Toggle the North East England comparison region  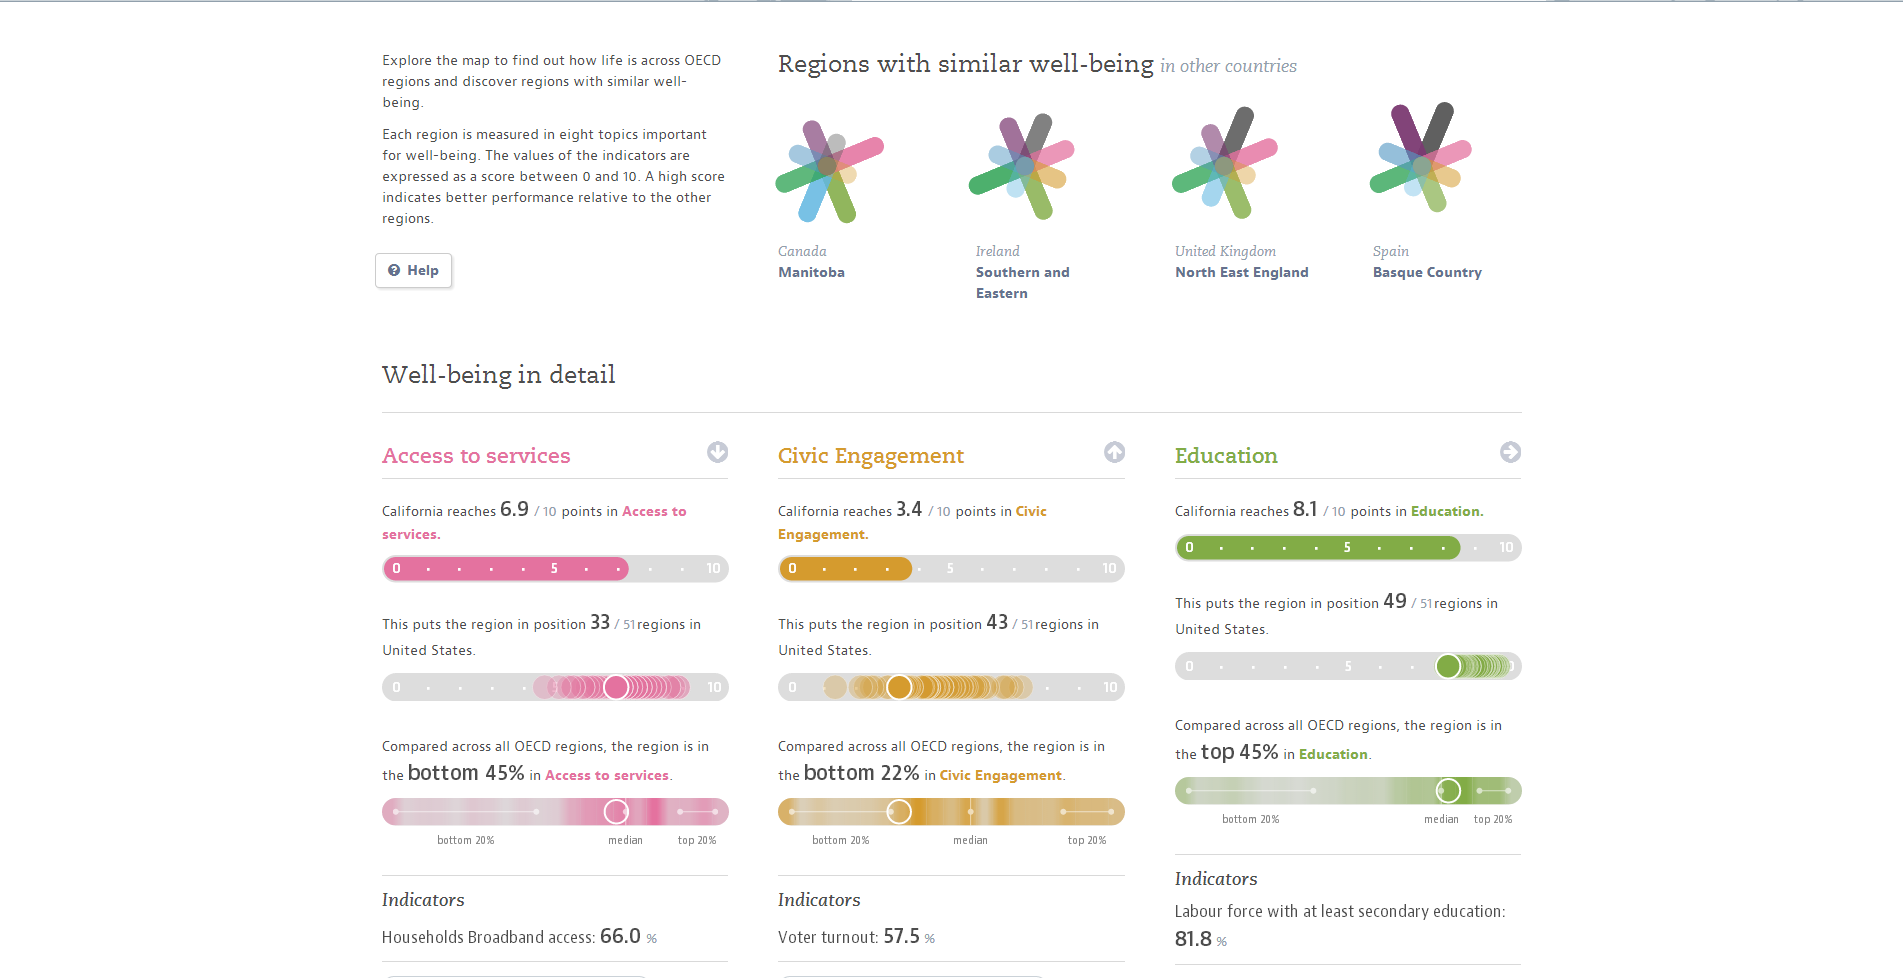1241,271
